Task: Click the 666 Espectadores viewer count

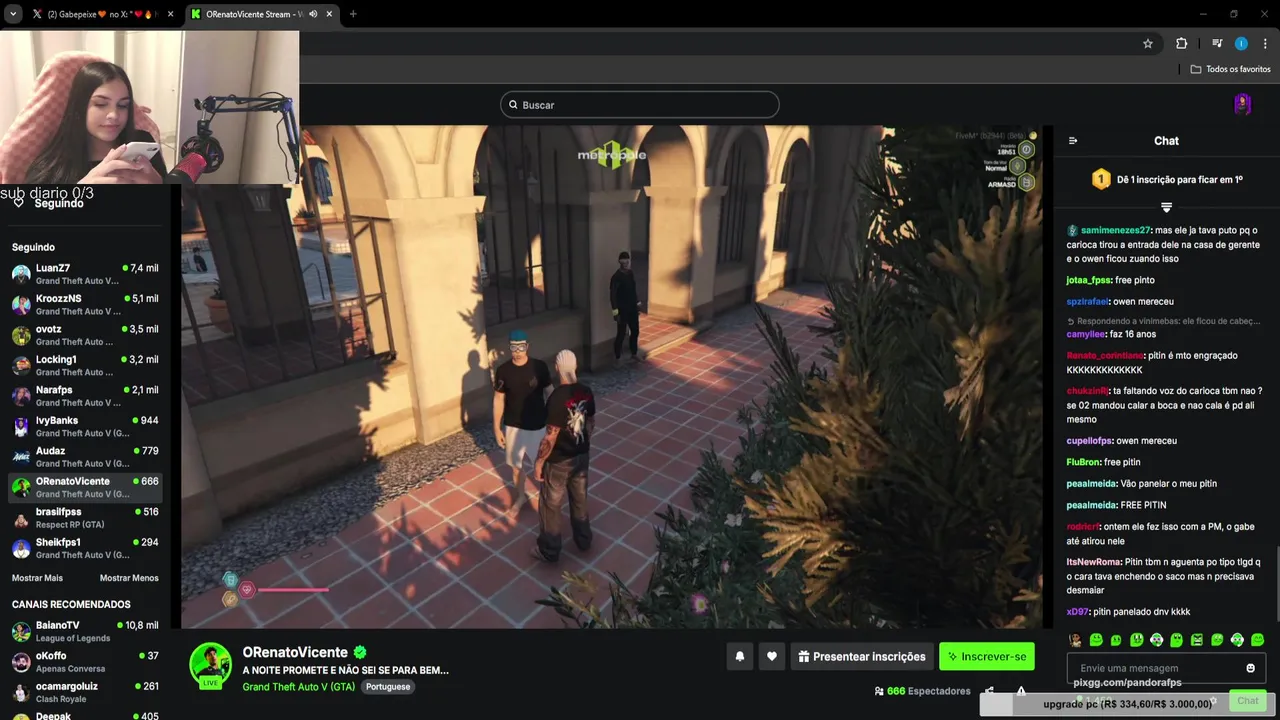Action: [922, 691]
